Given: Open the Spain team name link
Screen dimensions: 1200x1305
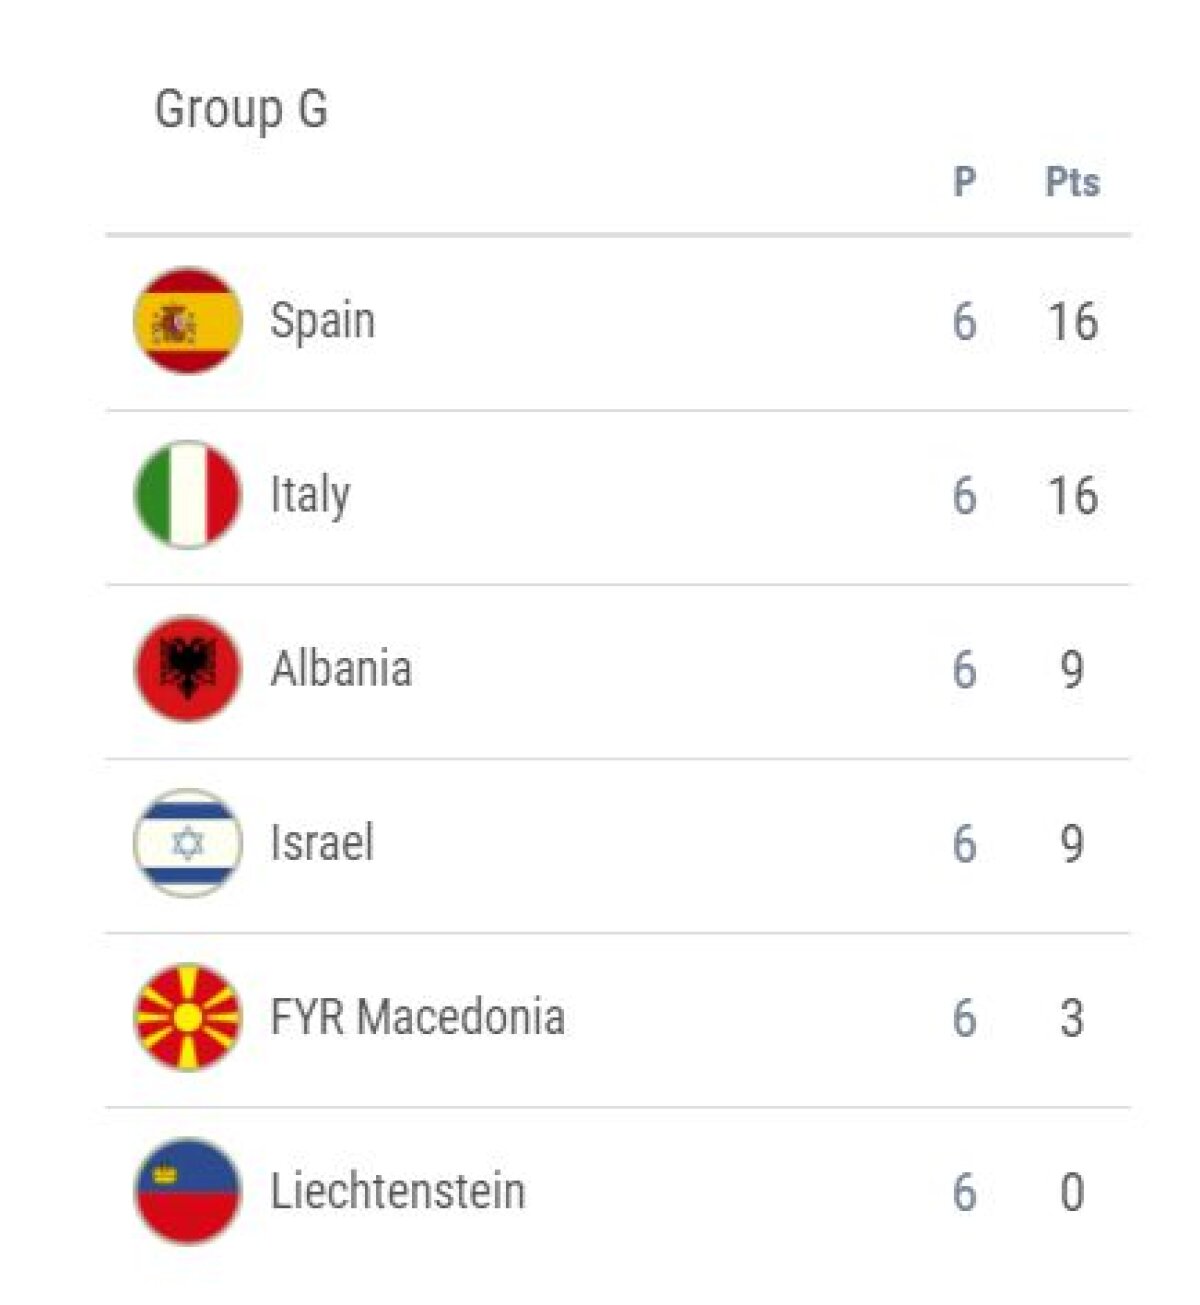Looking at the screenshot, I should (x=322, y=321).
